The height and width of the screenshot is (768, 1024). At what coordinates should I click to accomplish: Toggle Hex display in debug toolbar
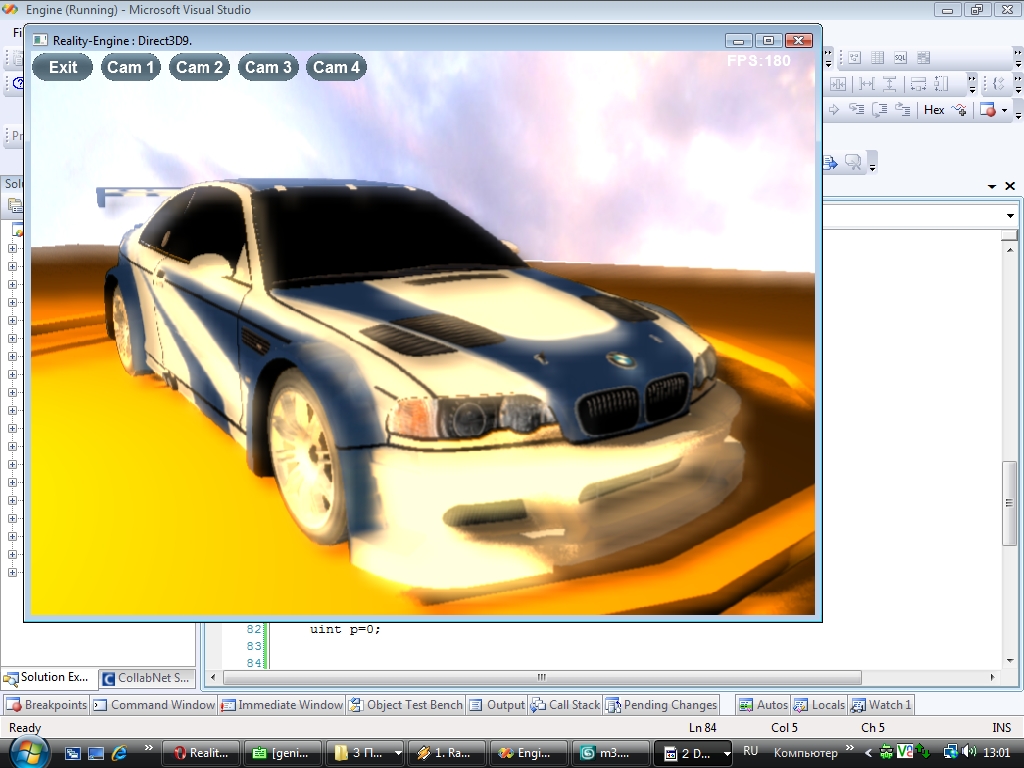point(934,110)
